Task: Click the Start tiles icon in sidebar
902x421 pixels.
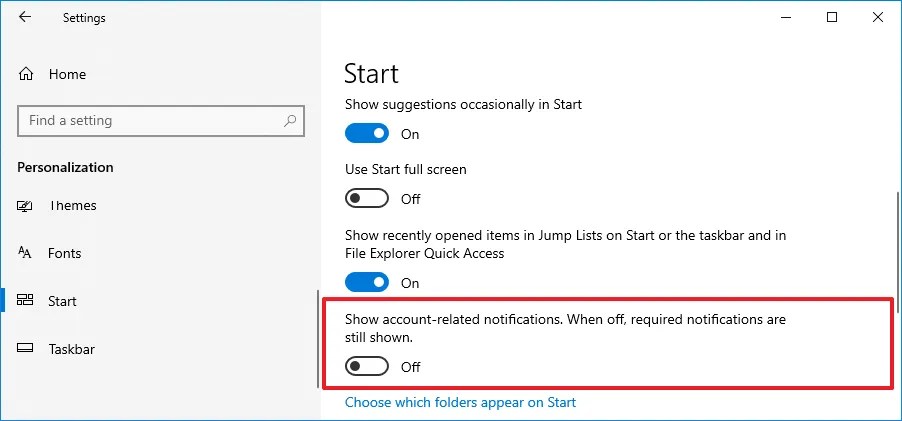Action: (x=25, y=300)
